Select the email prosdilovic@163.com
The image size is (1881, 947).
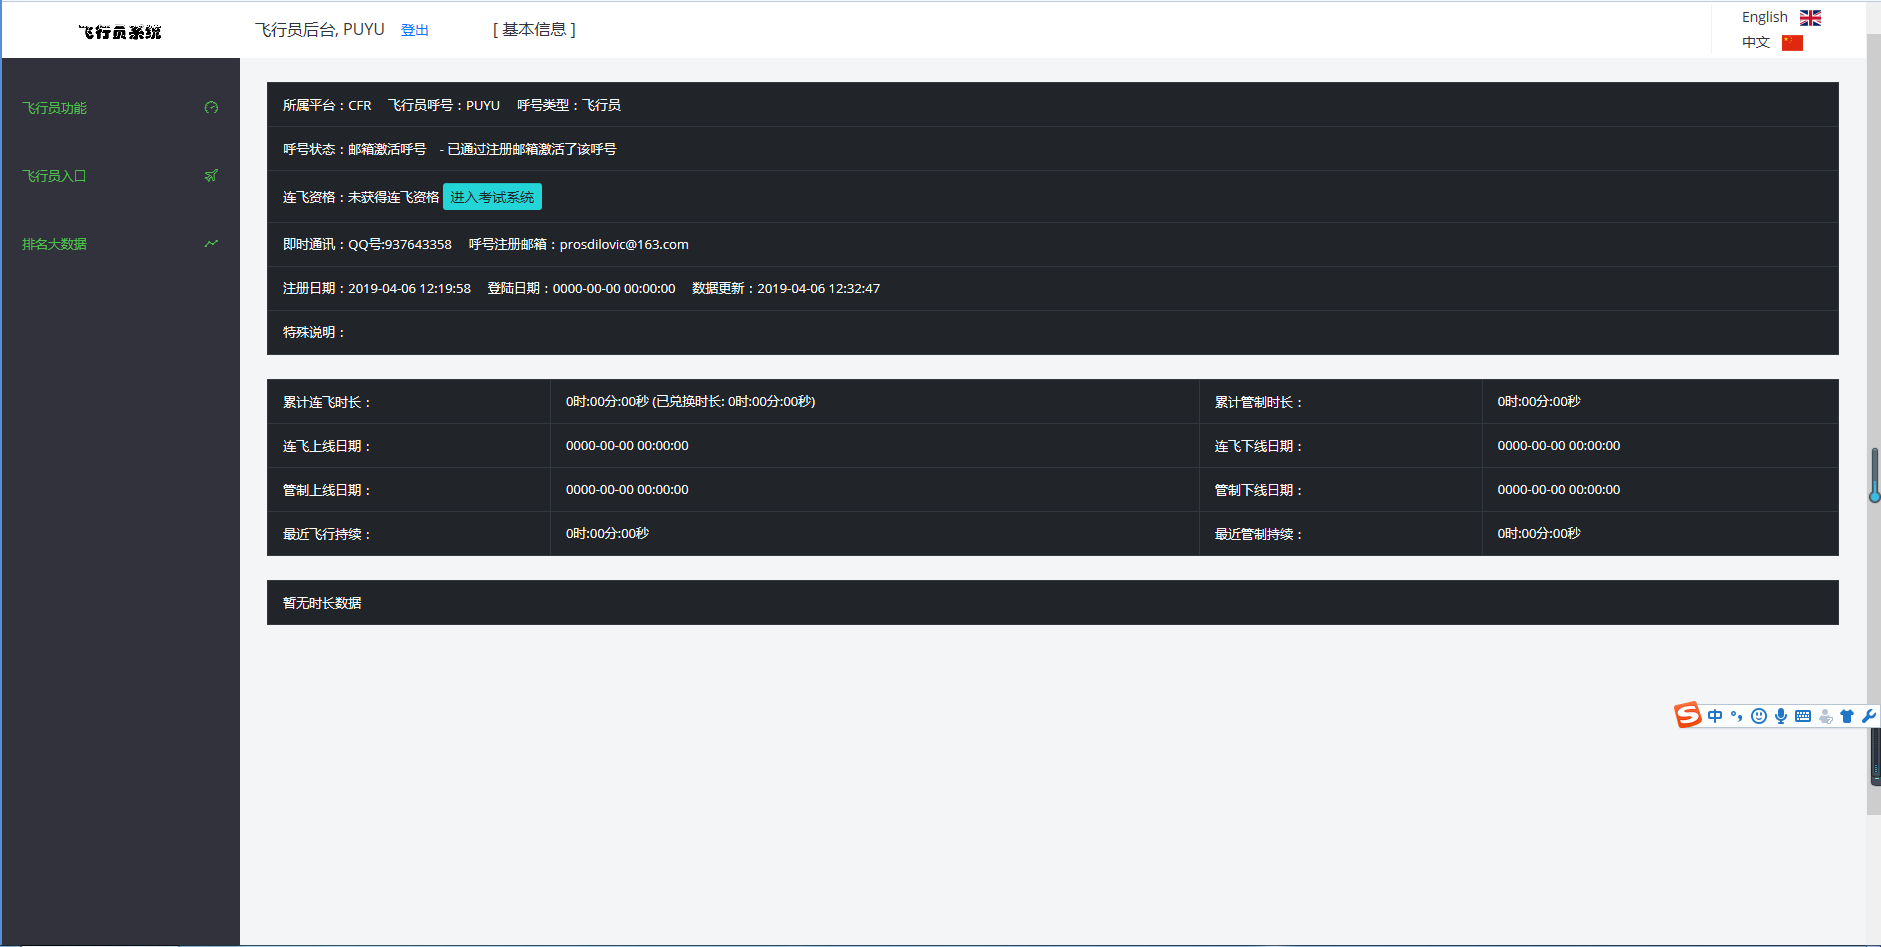[x=624, y=244]
